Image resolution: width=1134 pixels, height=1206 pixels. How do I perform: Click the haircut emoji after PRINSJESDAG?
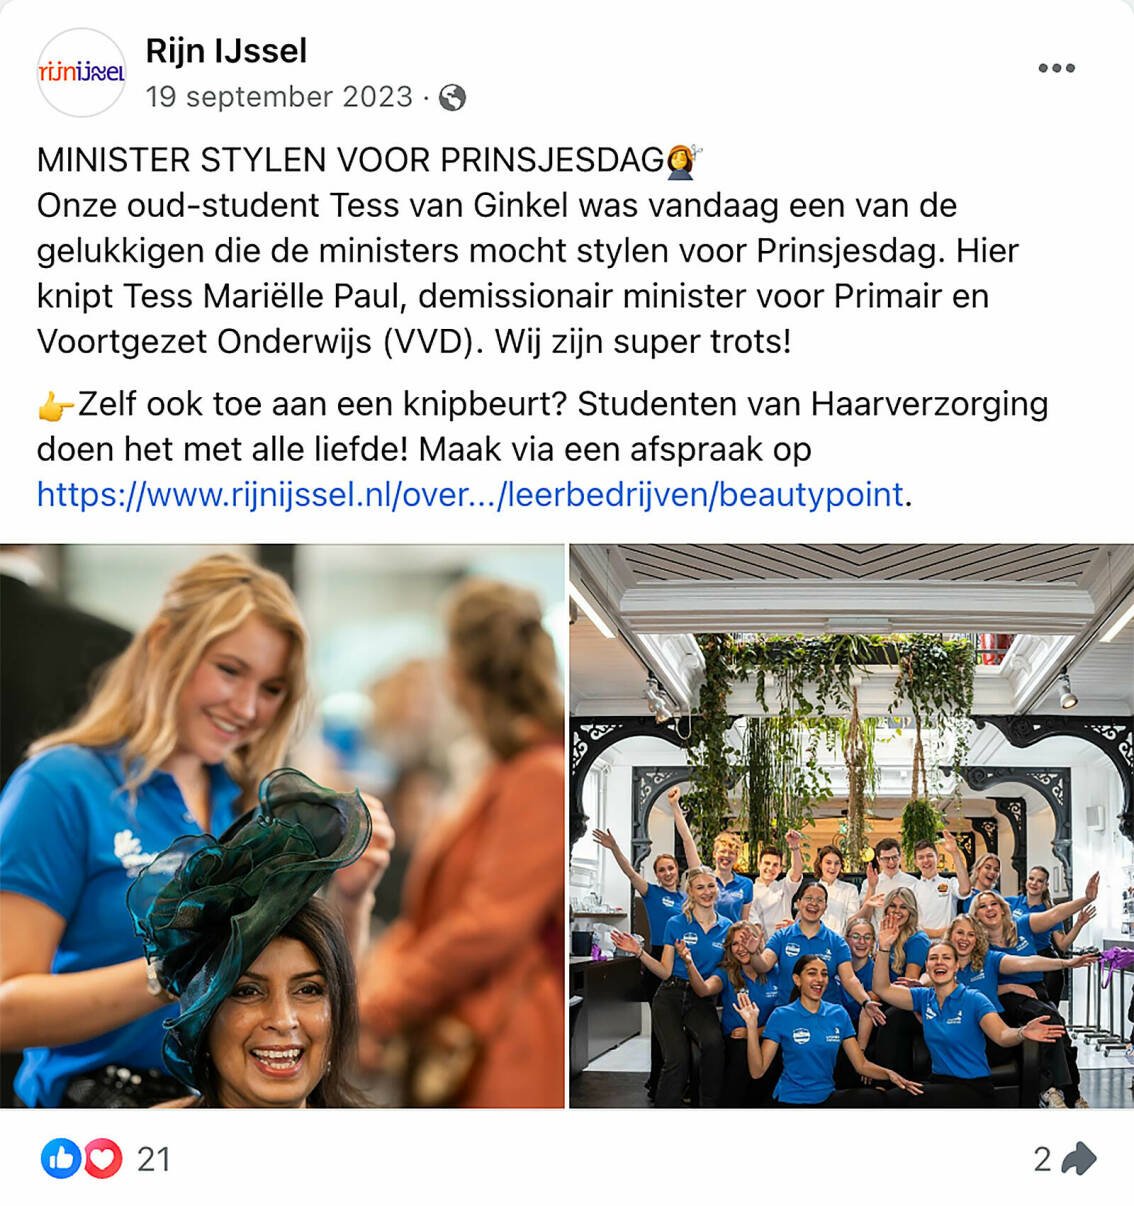[x=684, y=160]
